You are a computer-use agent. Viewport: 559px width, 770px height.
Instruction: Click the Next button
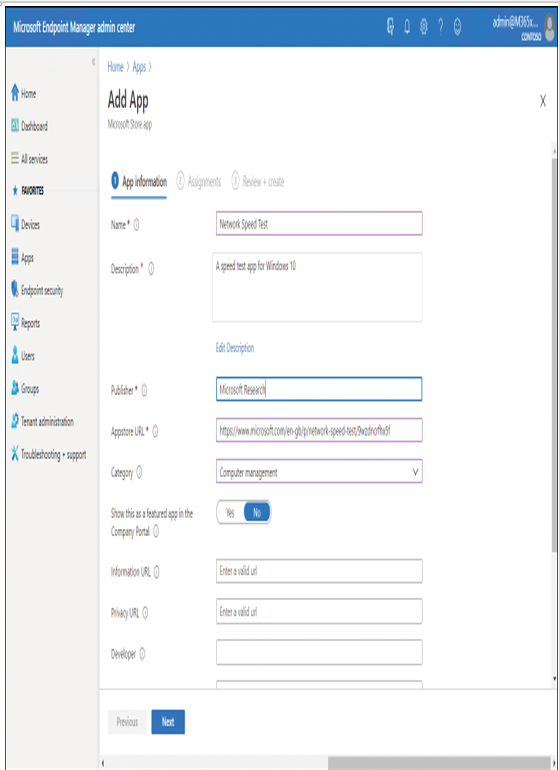(168, 721)
